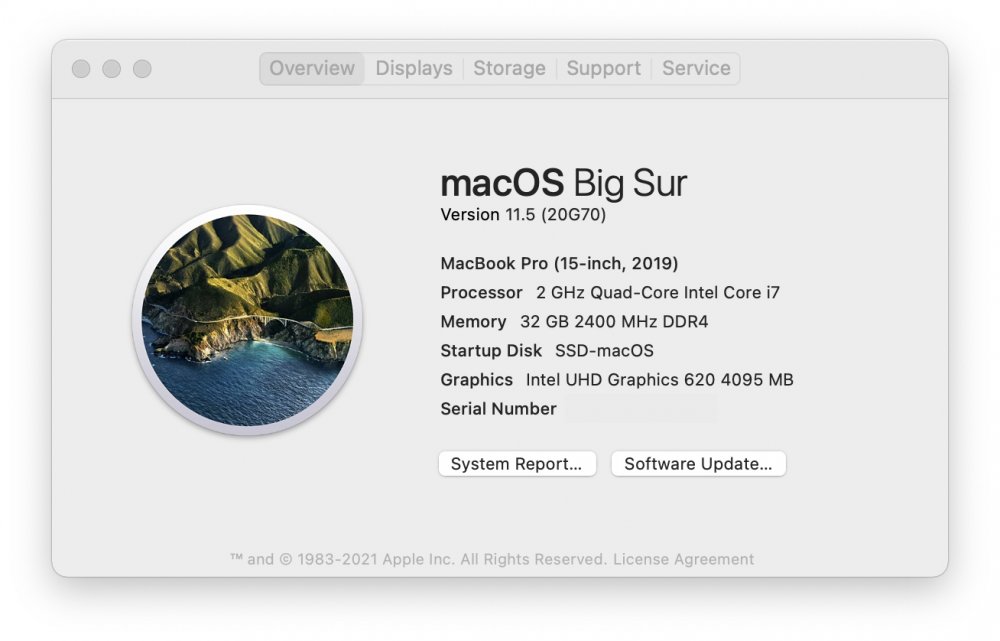The image size is (1000, 641).
Task: Open the Displays tab
Action: [x=414, y=68]
